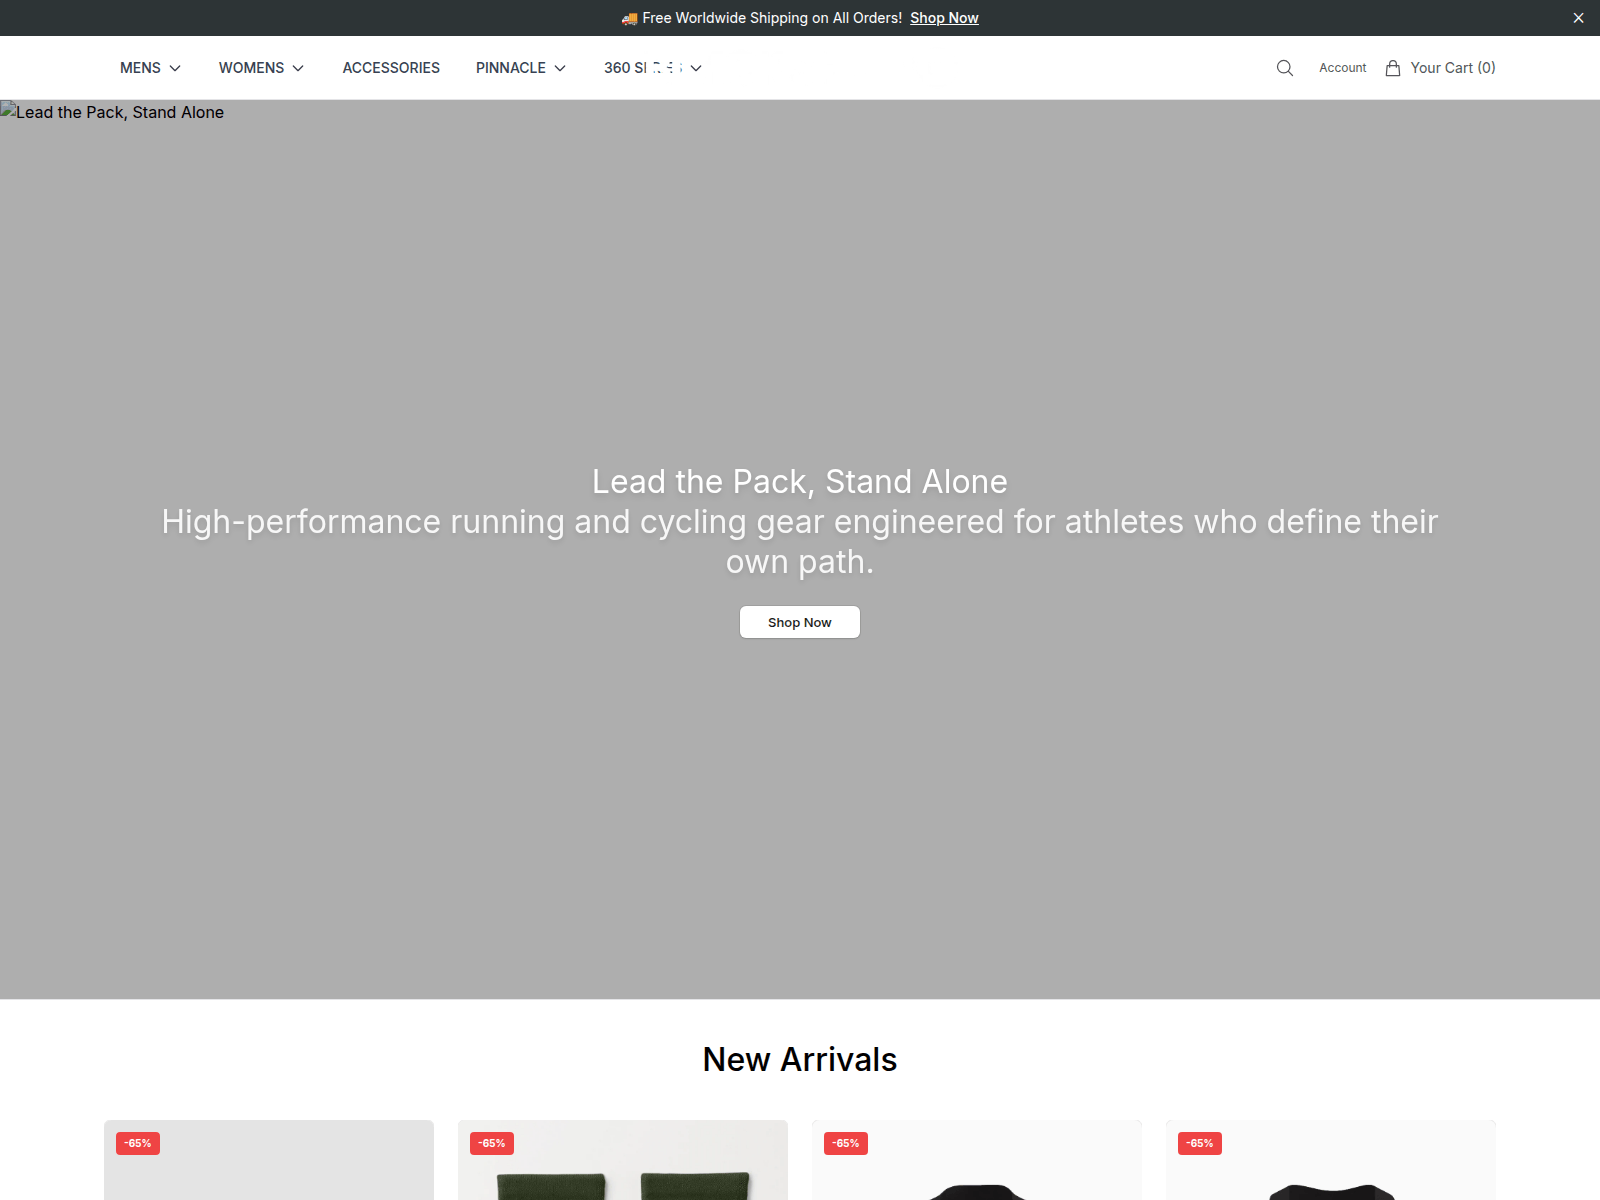Click the white Shop Now hero button
The width and height of the screenshot is (1600, 1200).
click(x=800, y=622)
